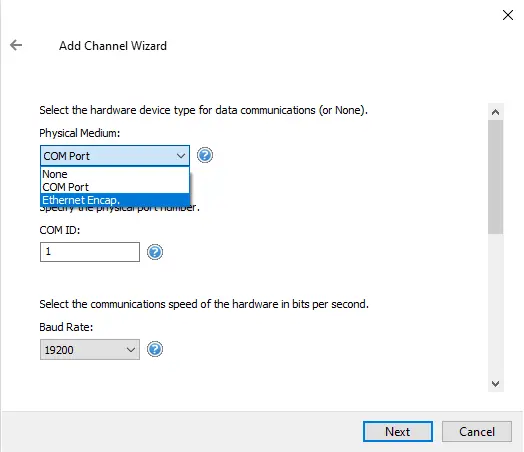Viewport: 524px width, 452px height.
Task: Click the help icon beside Physical Medium
Action: [205, 155]
